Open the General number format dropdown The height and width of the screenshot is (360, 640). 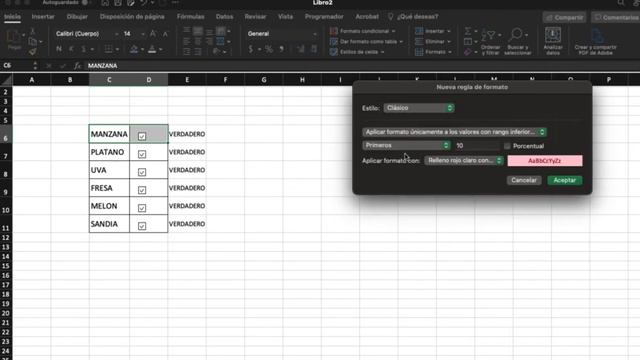coord(282,34)
